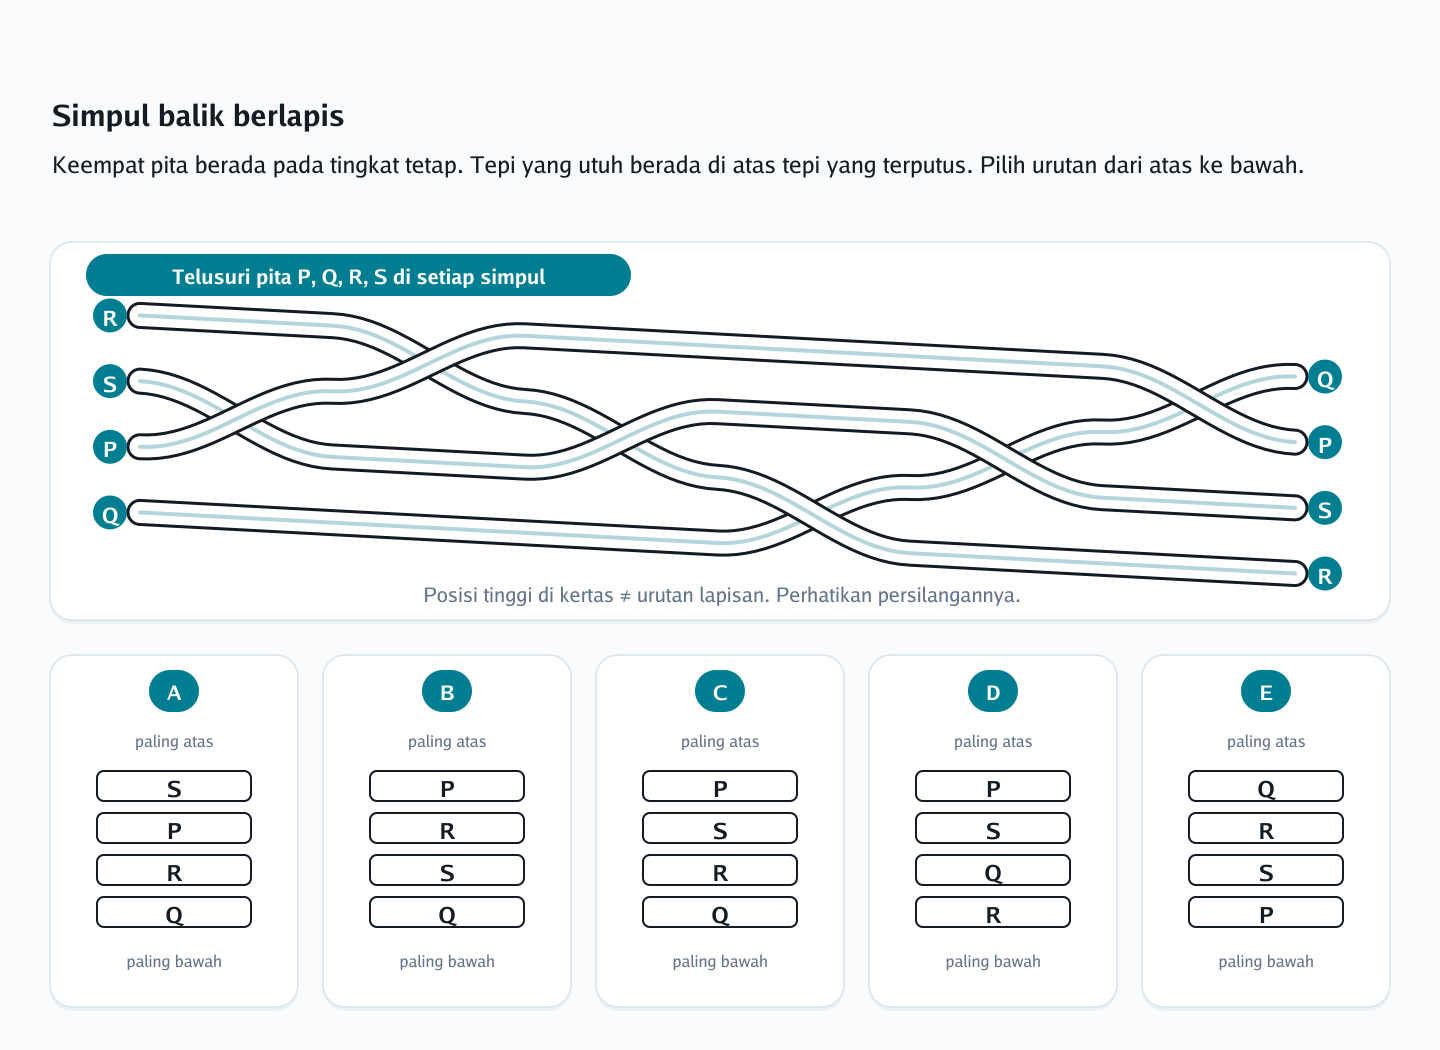1440x1050 pixels.
Task: Click the right S ribbon end label
Action: click(x=1325, y=509)
